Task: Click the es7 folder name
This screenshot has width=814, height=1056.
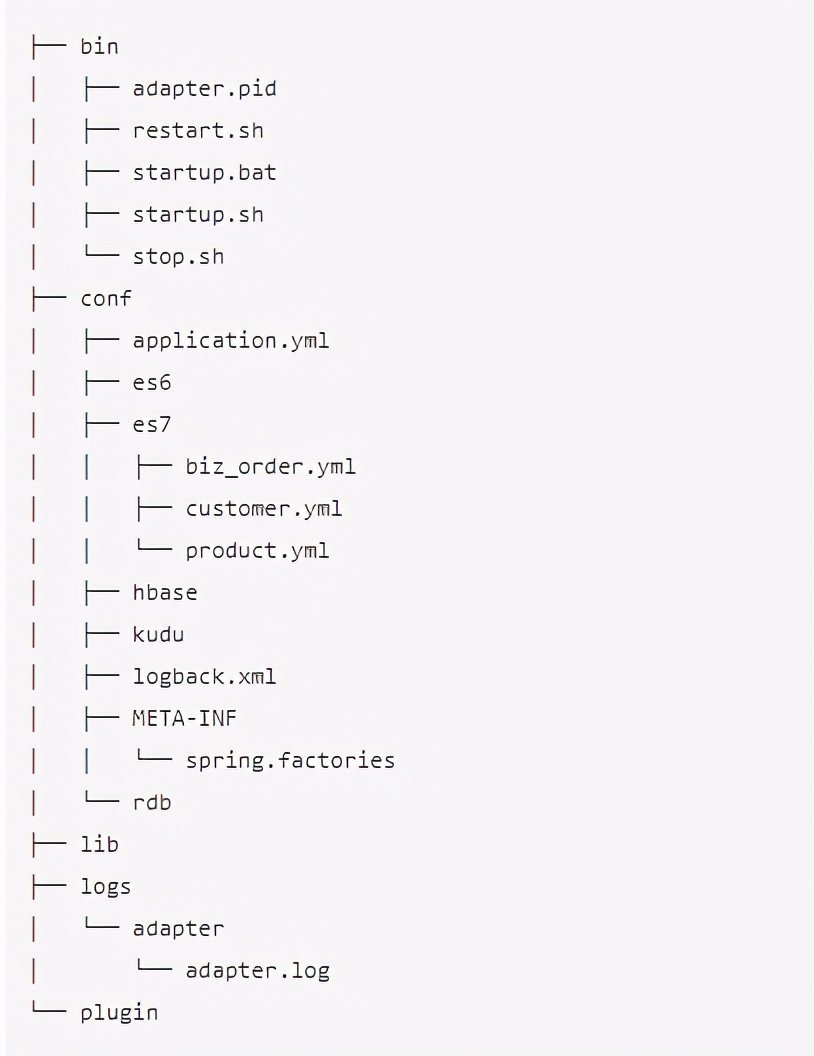Action: tap(151, 425)
